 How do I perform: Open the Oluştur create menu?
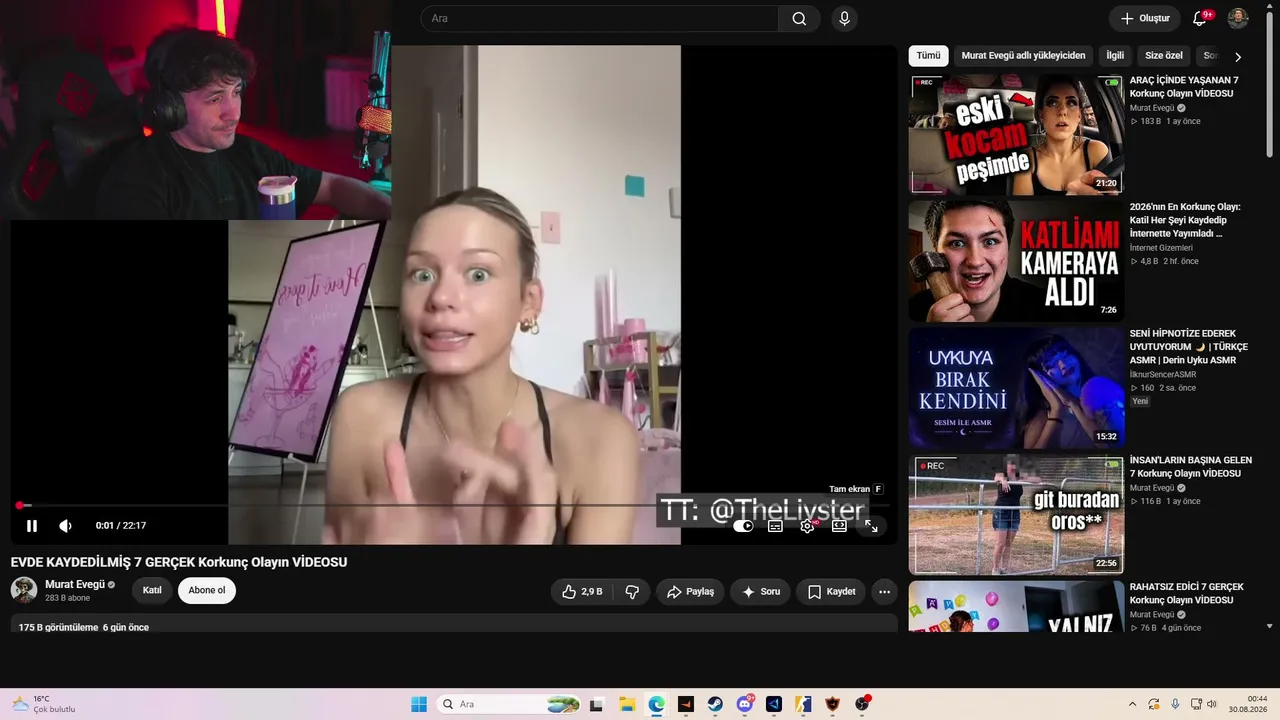[1145, 18]
